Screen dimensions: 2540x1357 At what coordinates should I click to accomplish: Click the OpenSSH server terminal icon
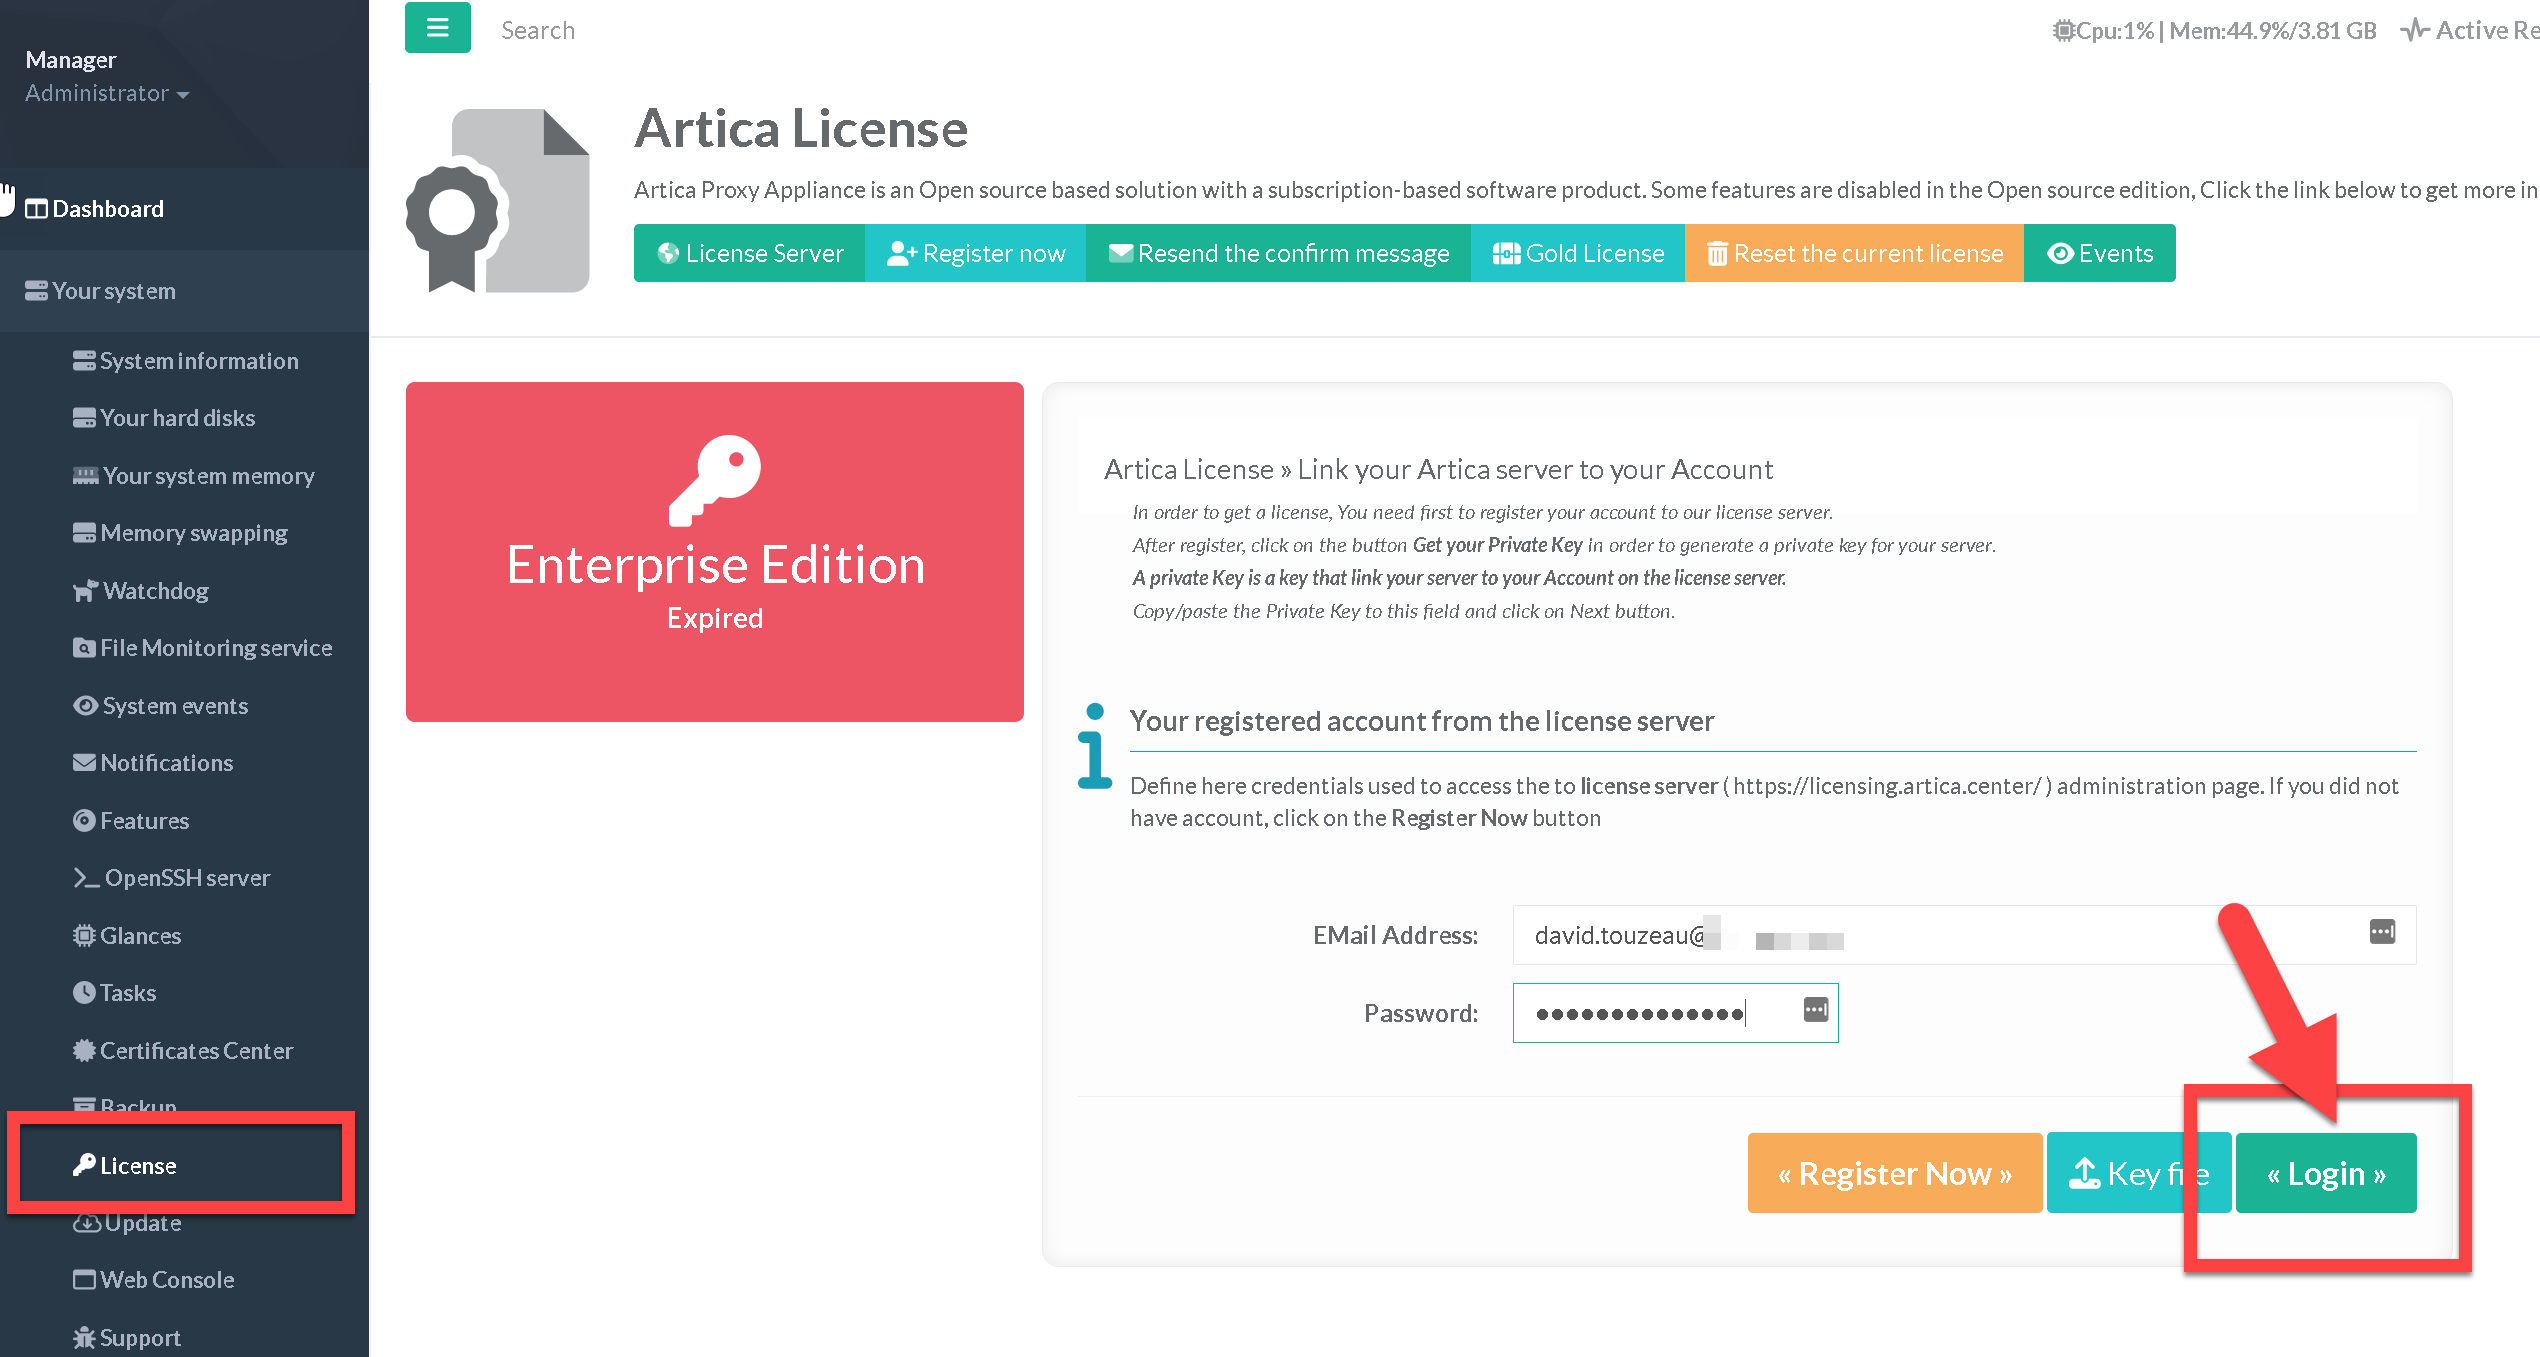coord(86,878)
